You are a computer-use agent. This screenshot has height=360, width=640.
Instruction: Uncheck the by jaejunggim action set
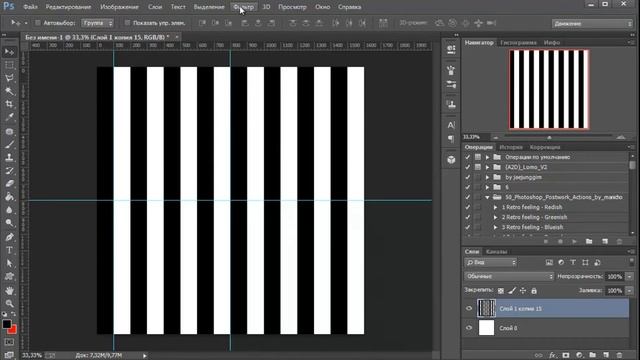pos(468,177)
